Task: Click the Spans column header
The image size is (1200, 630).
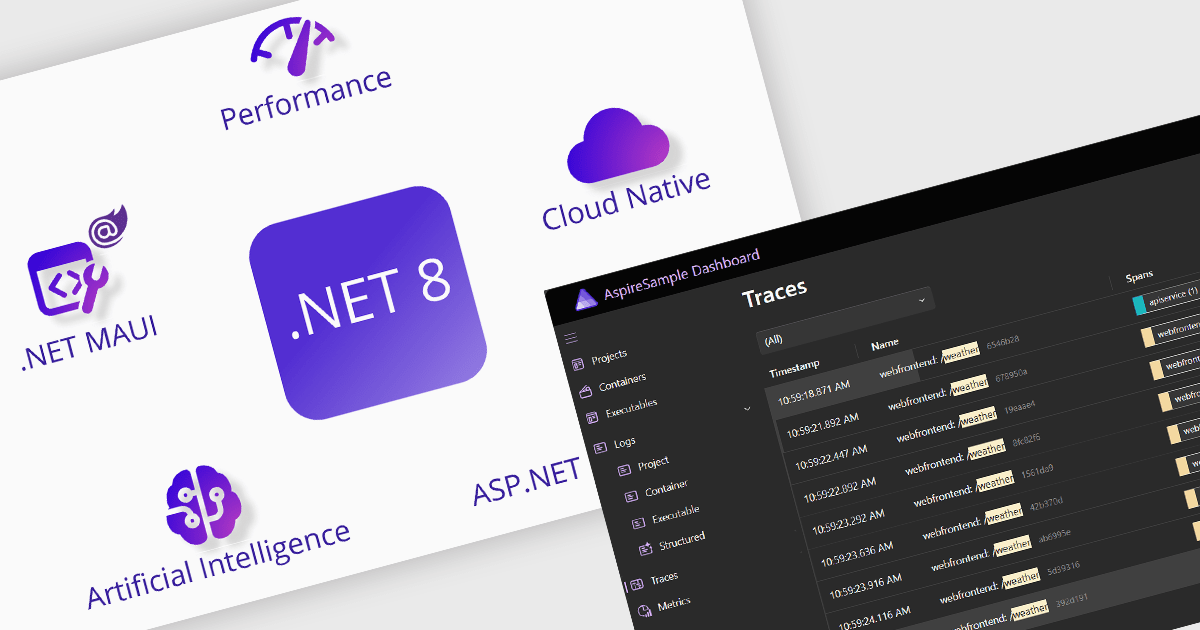Action: pyautogui.click(x=1140, y=276)
